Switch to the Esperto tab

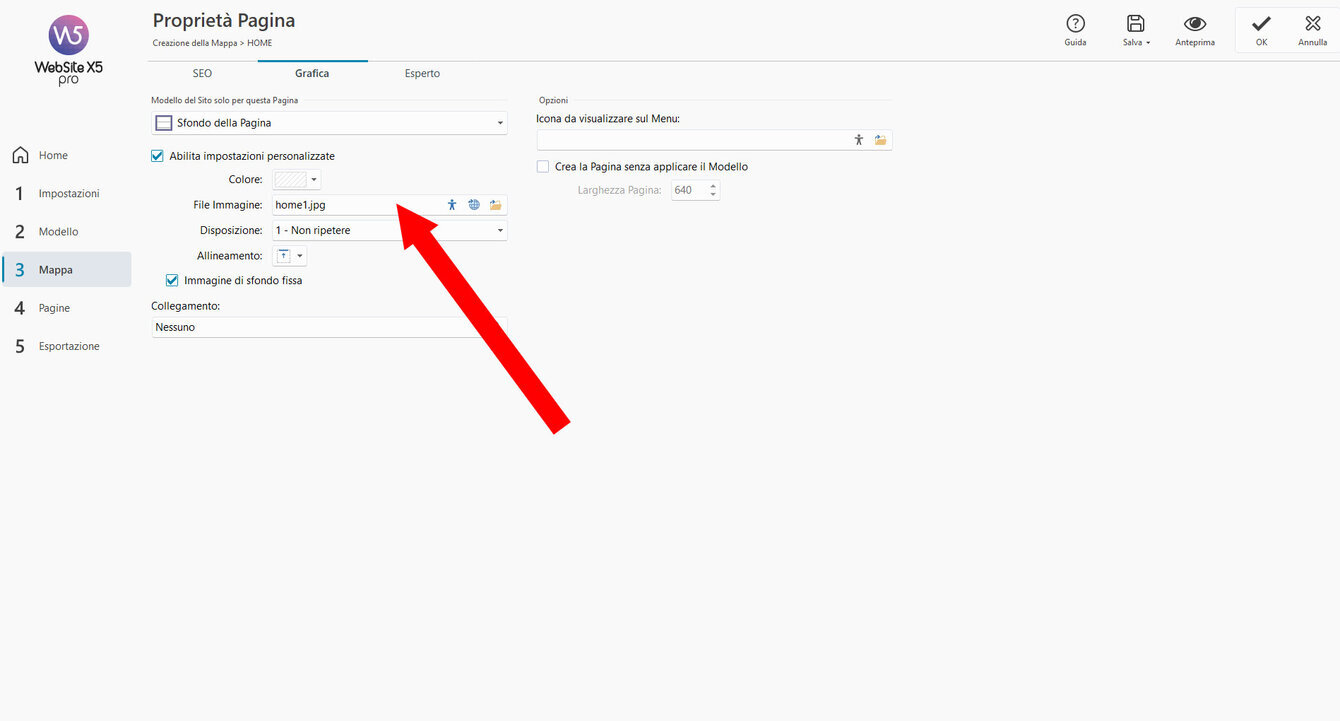pyautogui.click(x=422, y=74)
